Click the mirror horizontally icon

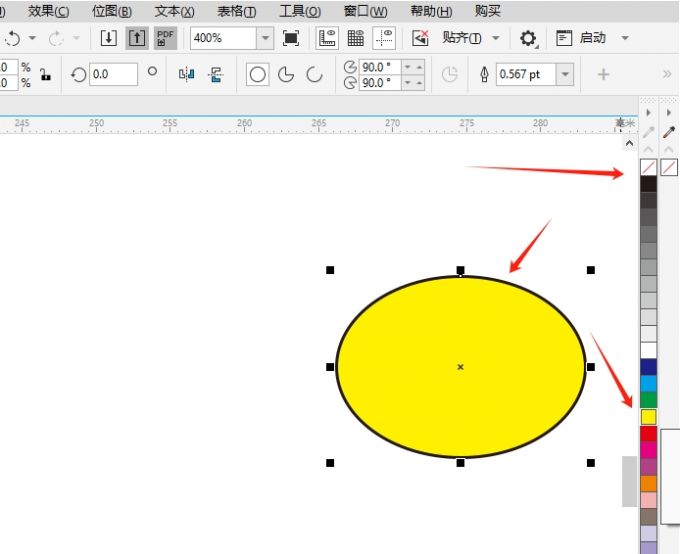[x=186, y=75]
